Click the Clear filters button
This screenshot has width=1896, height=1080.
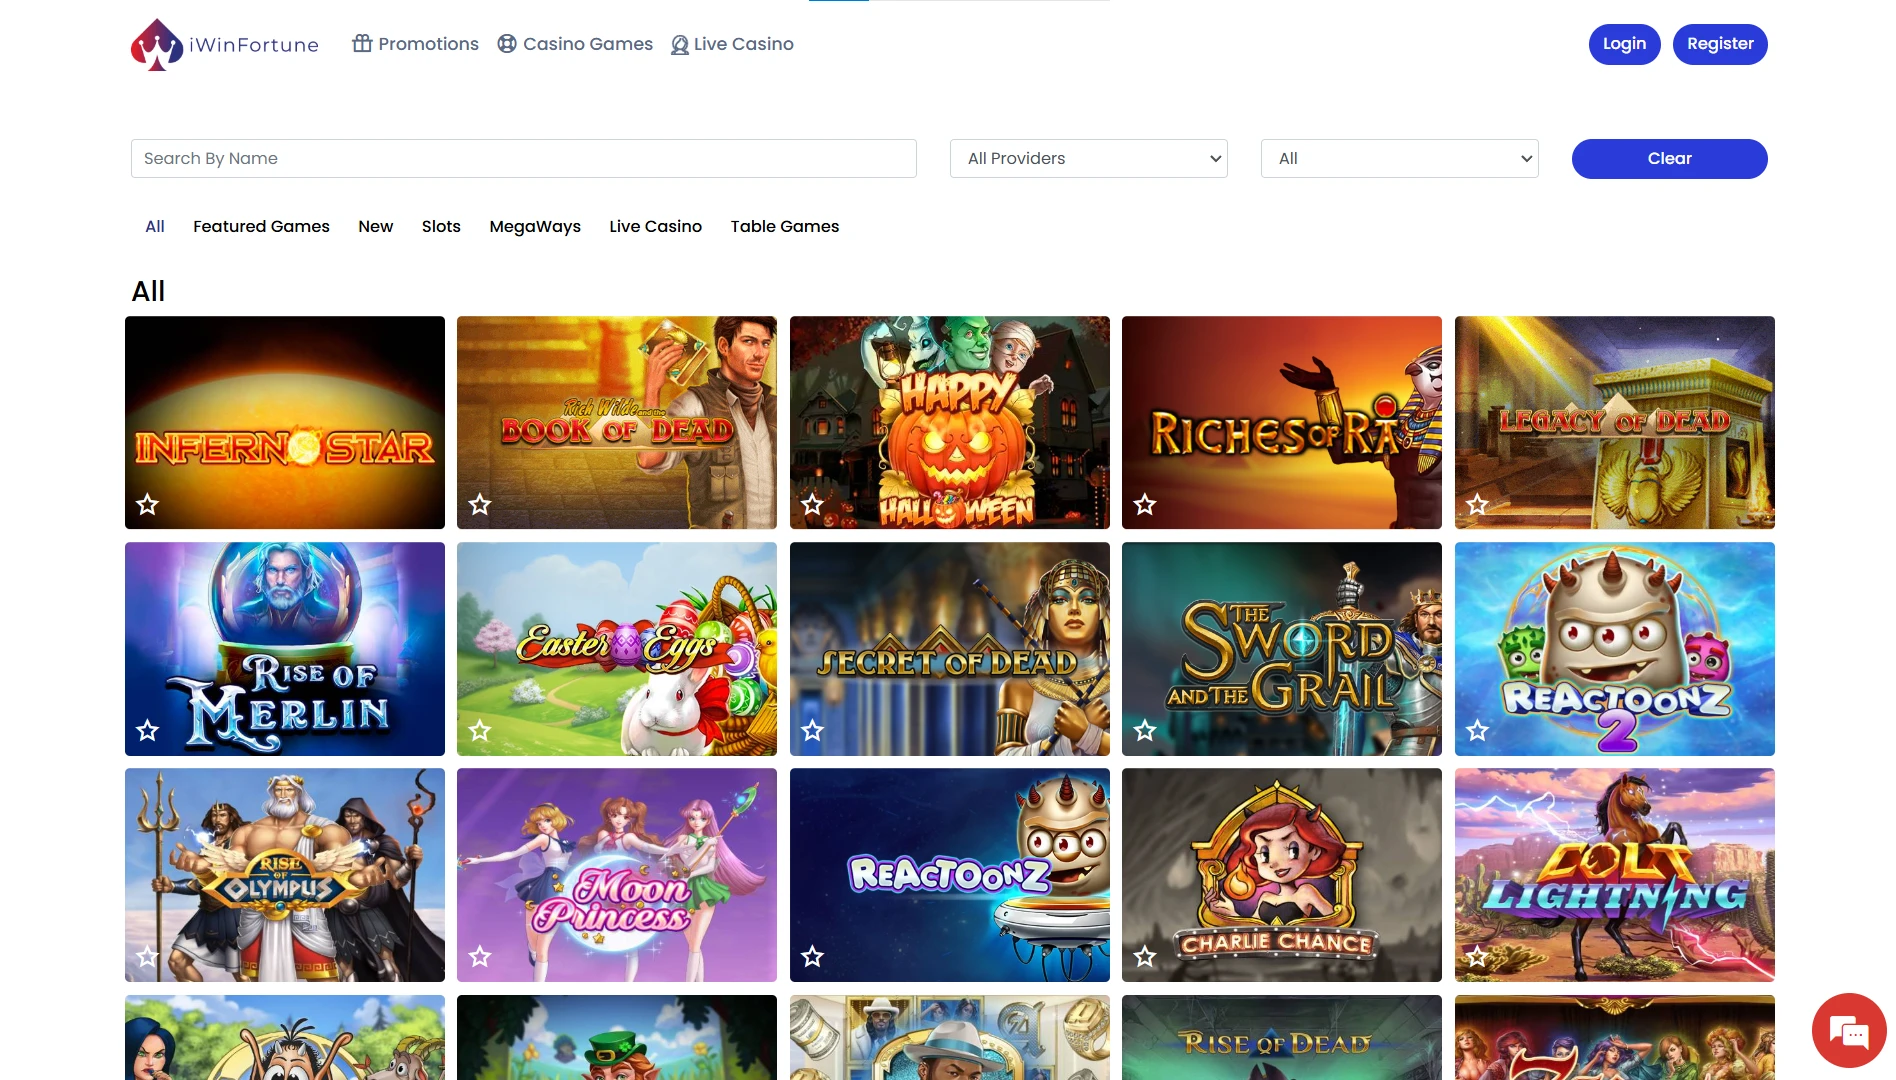tap(1670, 159)
